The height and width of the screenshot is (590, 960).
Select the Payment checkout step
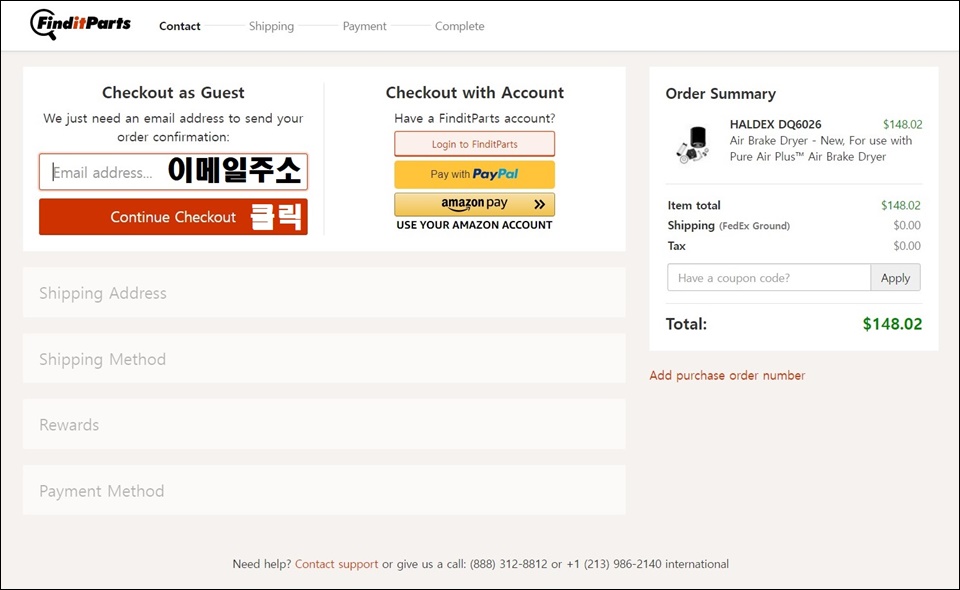click(x=364, y=26)
